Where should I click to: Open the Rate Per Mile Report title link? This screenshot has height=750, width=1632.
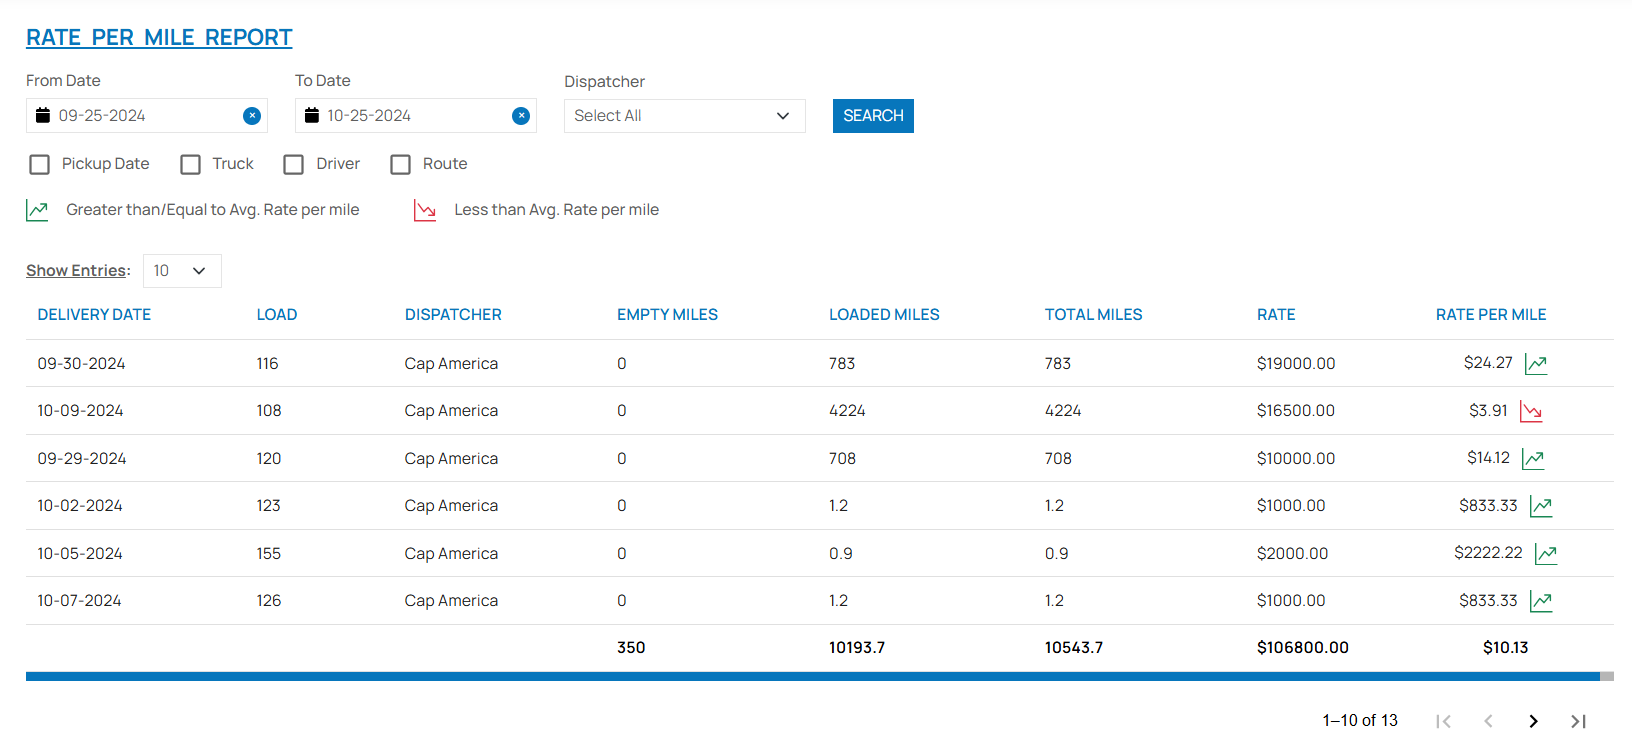click(159, 38)
